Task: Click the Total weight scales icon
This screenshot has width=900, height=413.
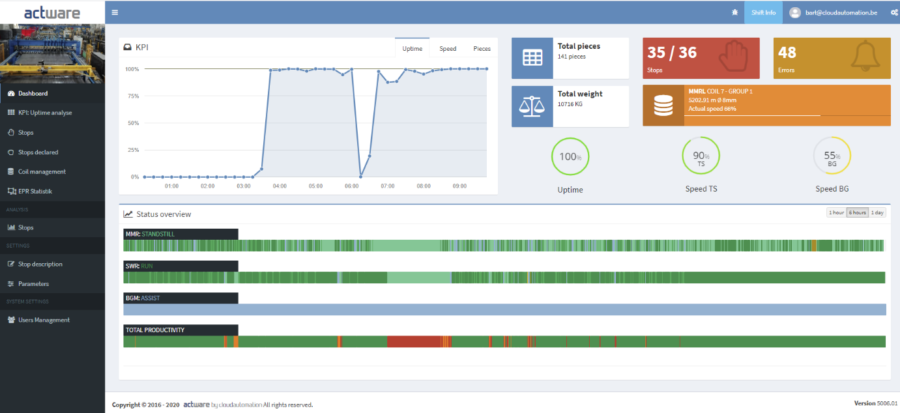Action: 532,105
